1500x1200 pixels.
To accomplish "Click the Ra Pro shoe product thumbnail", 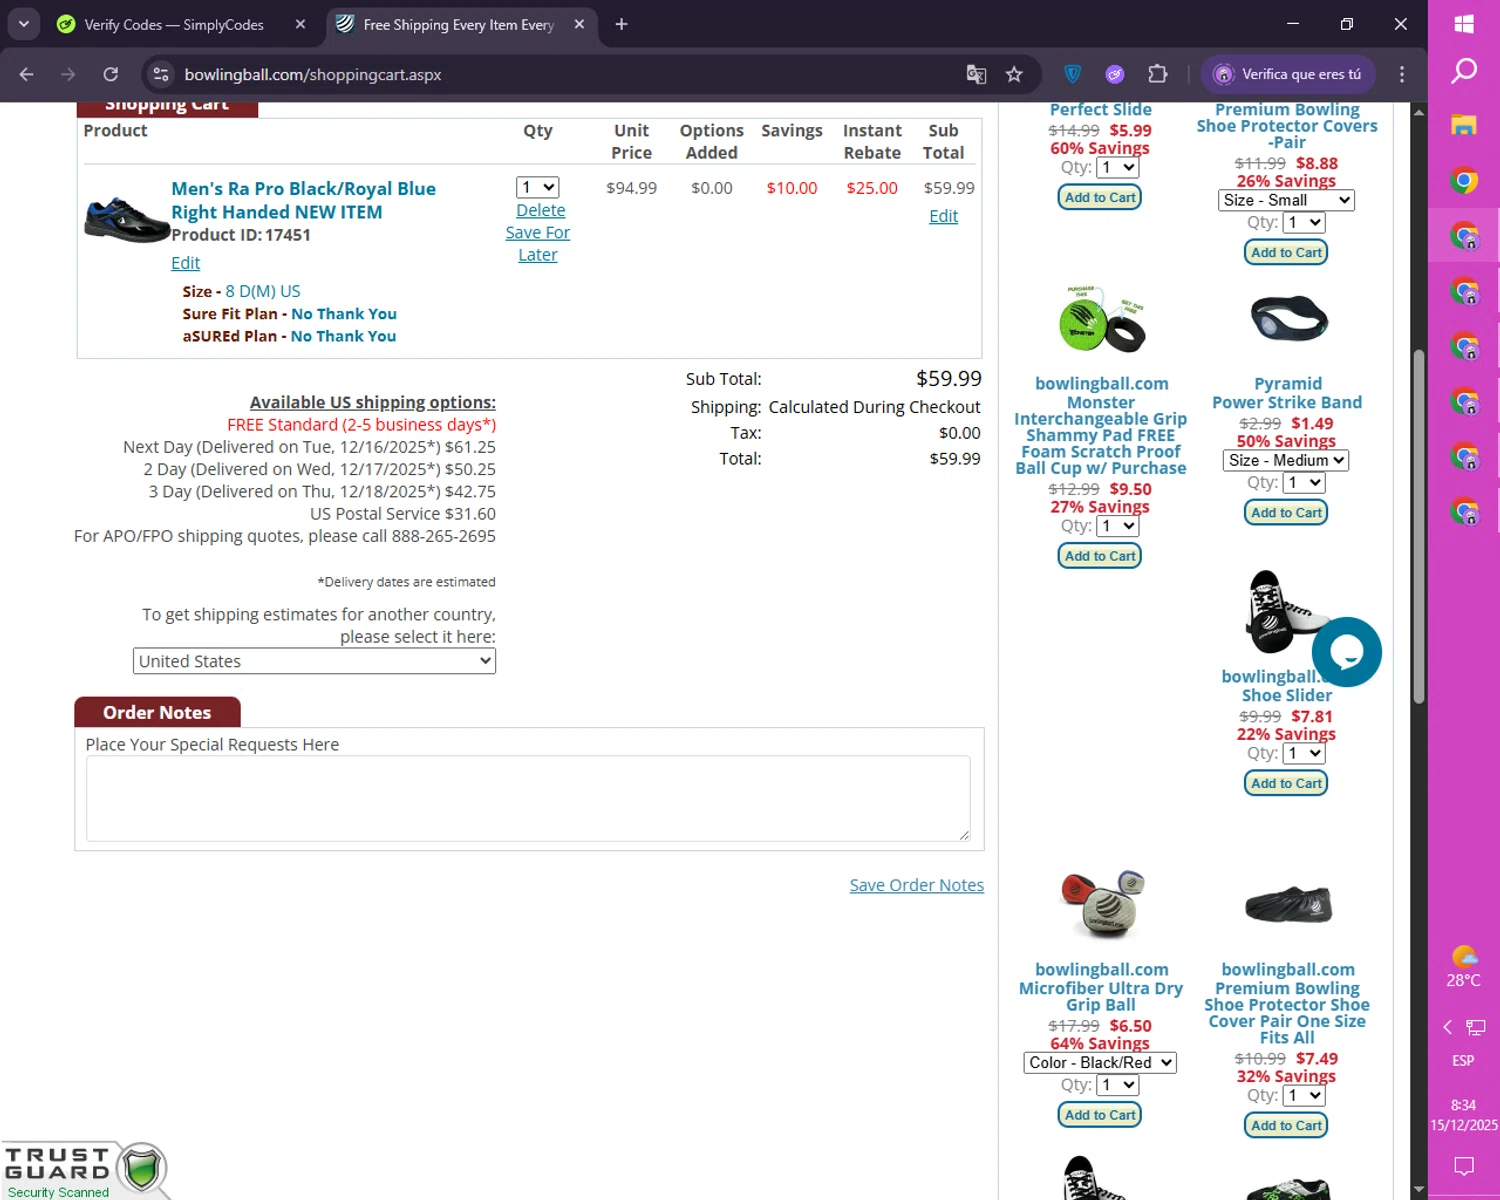I will coord(125,219).
